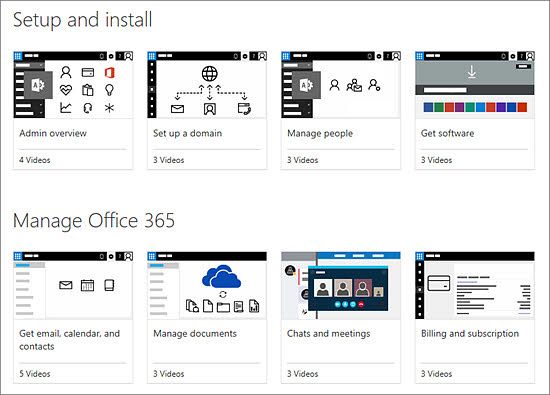This screenshot has height=395, width=550.
Task: Click the chart icon in Admin overview
Action: [66, 108]
